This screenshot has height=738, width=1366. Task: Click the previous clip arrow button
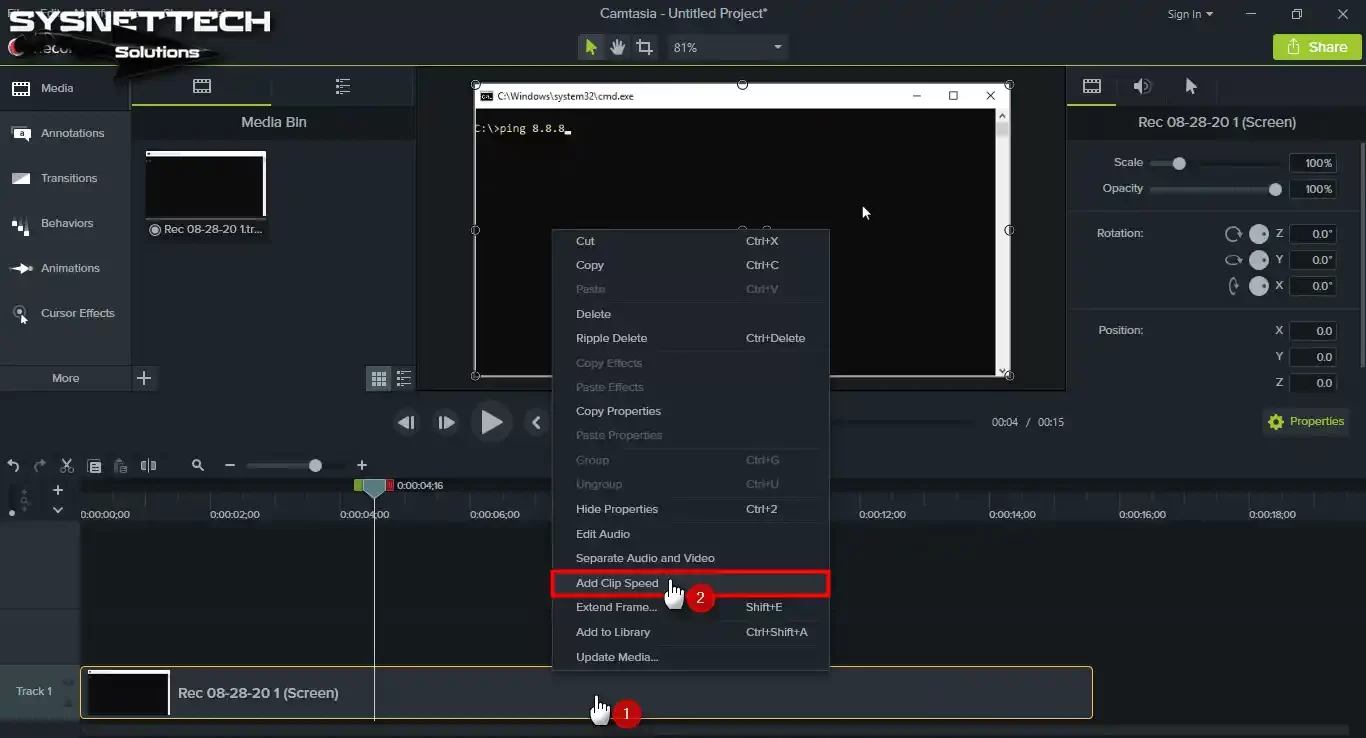[537, 422]
